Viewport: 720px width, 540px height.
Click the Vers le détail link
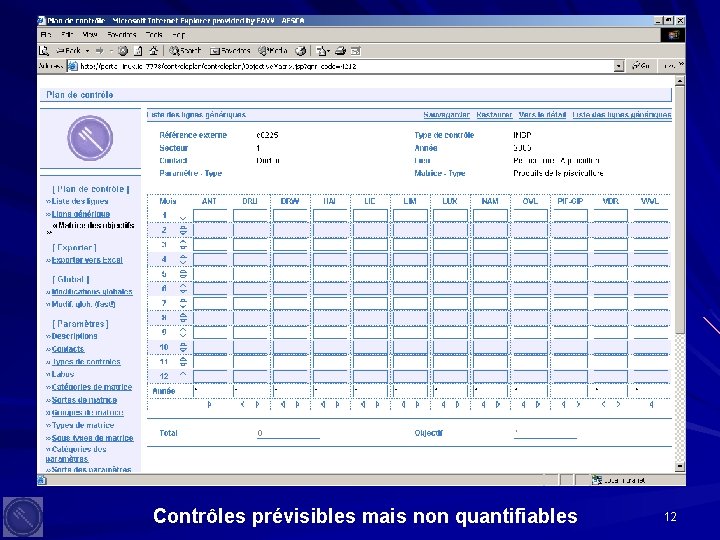[542, 115]
